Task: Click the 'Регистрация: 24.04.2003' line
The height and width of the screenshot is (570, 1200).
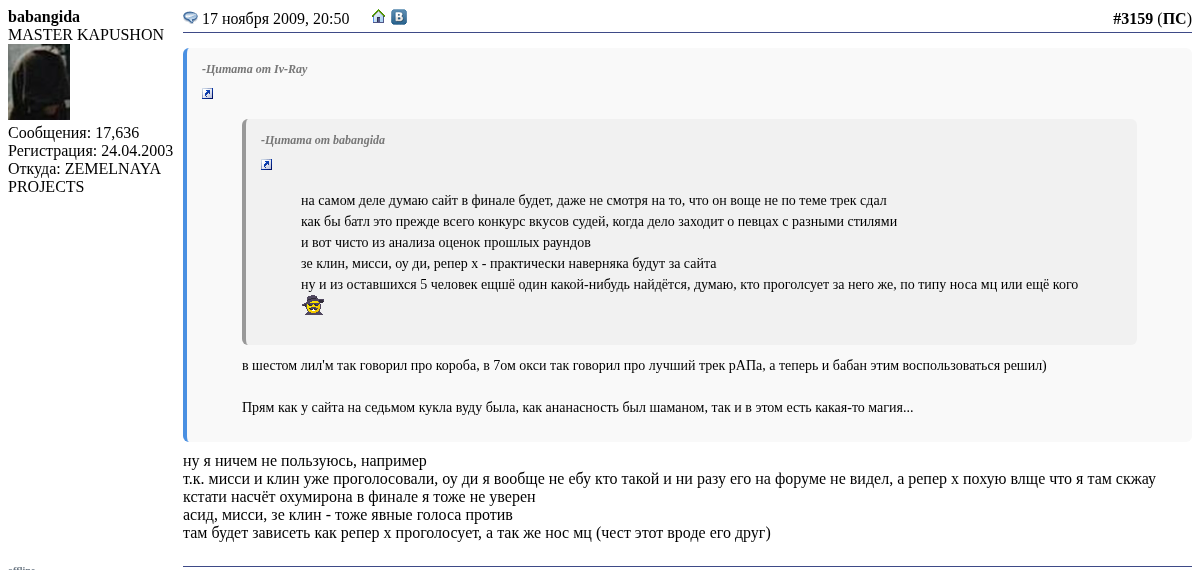Action: pyautogui.click(x=90, y=151)
